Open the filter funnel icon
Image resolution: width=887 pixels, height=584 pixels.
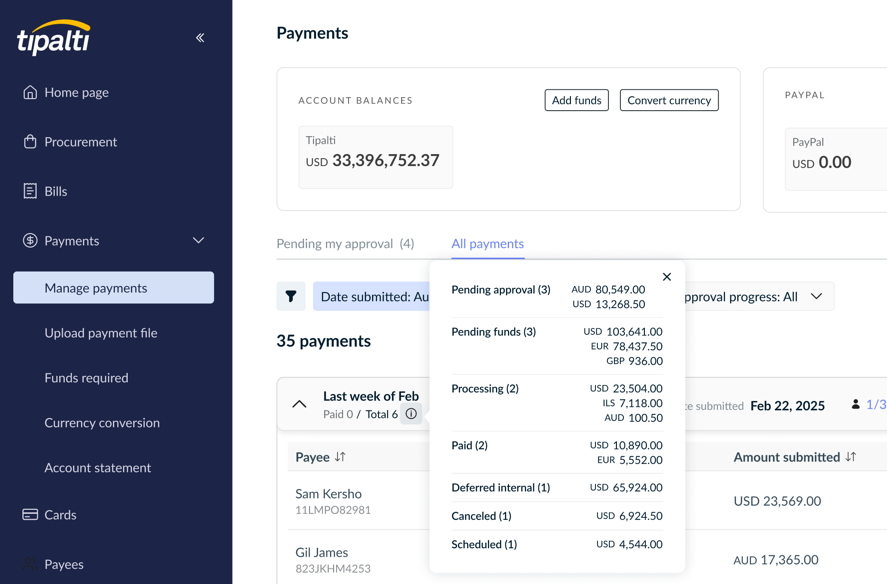291,296
